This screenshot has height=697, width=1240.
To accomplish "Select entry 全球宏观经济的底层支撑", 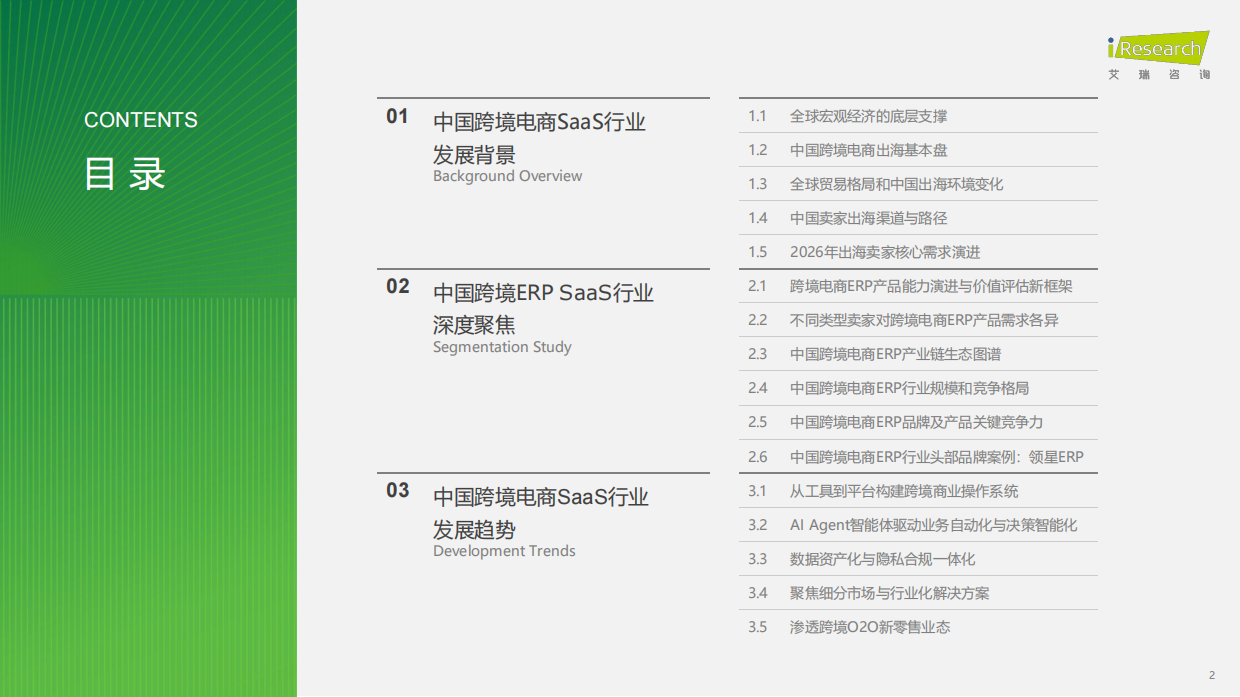I will tap(868, 116).
